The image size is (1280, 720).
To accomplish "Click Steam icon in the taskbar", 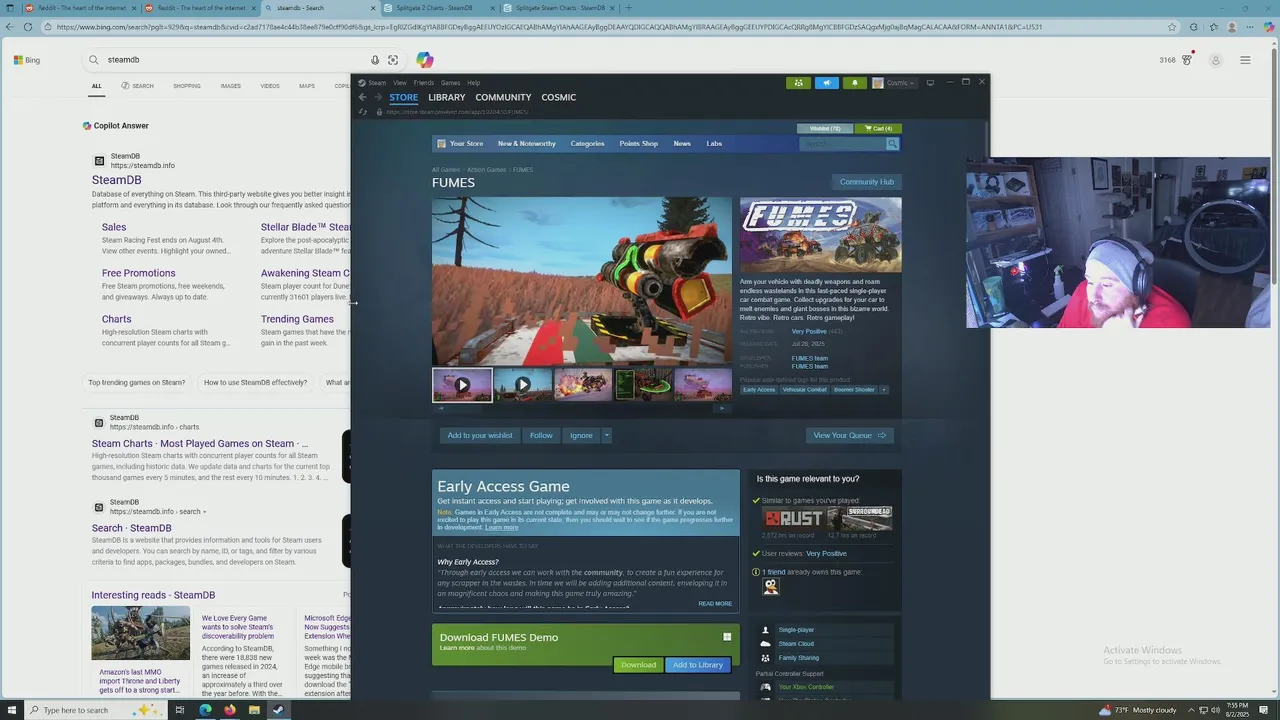I will (x=278, y=710).
